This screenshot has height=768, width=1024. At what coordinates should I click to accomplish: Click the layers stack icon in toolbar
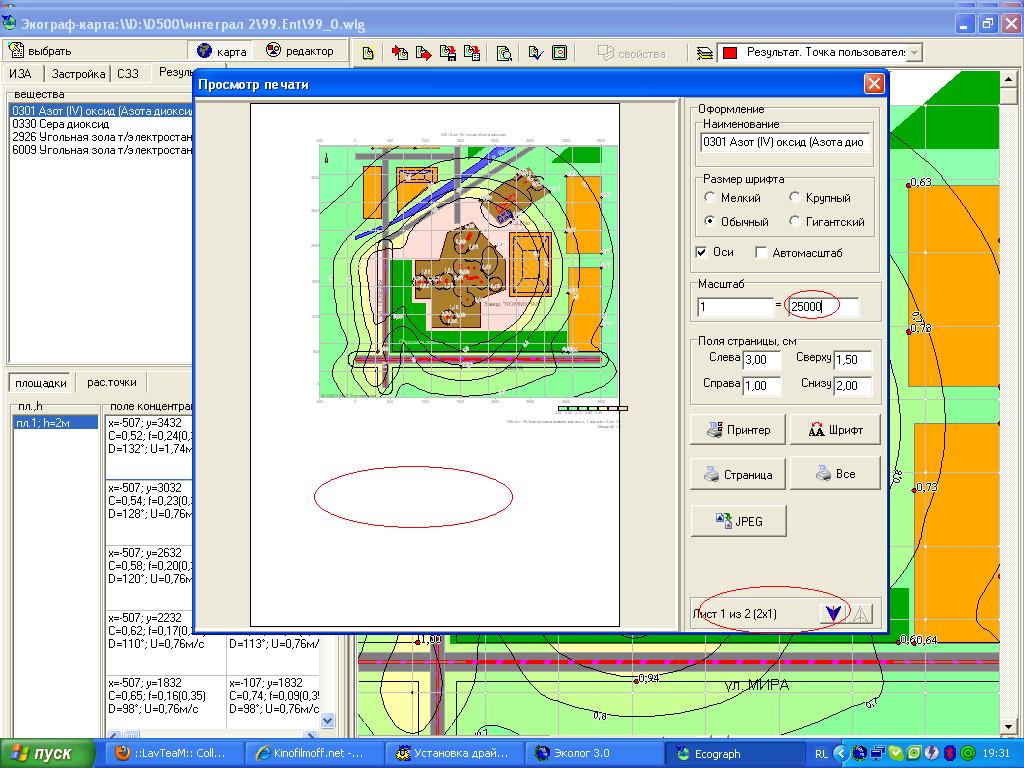(705, 53)
